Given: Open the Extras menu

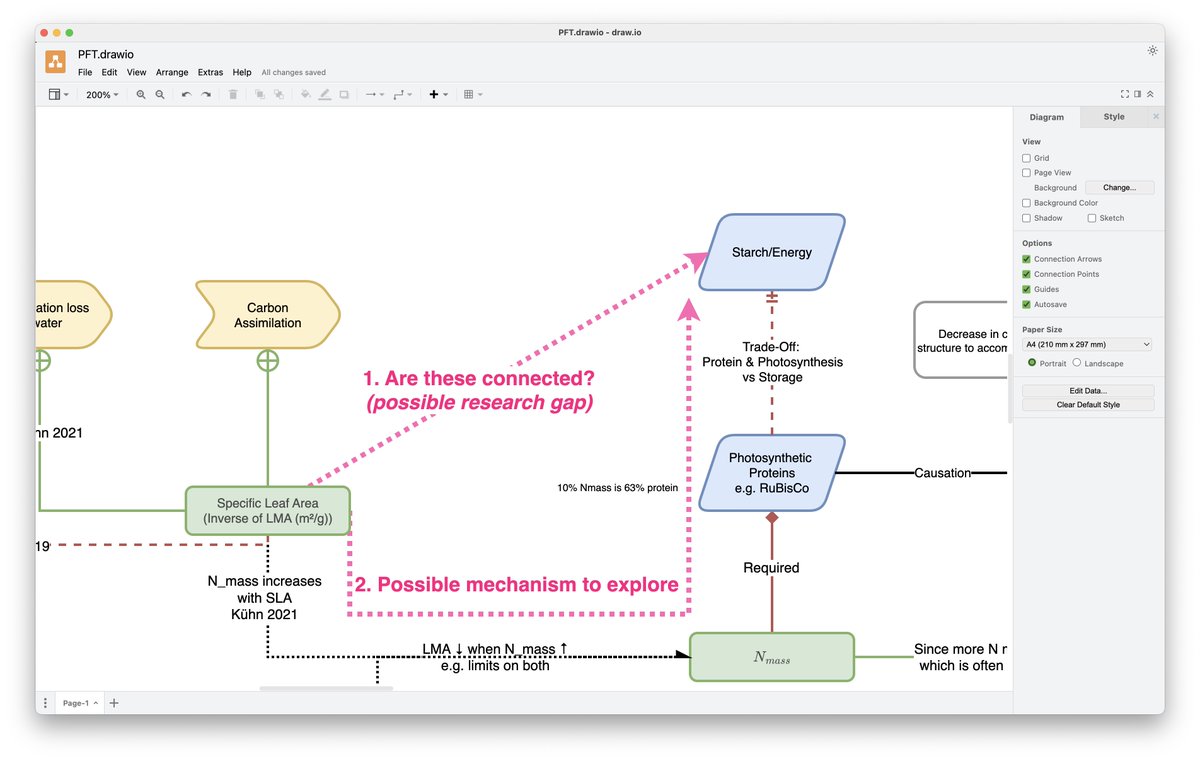Looking at the screenshot, I should 210,72.
